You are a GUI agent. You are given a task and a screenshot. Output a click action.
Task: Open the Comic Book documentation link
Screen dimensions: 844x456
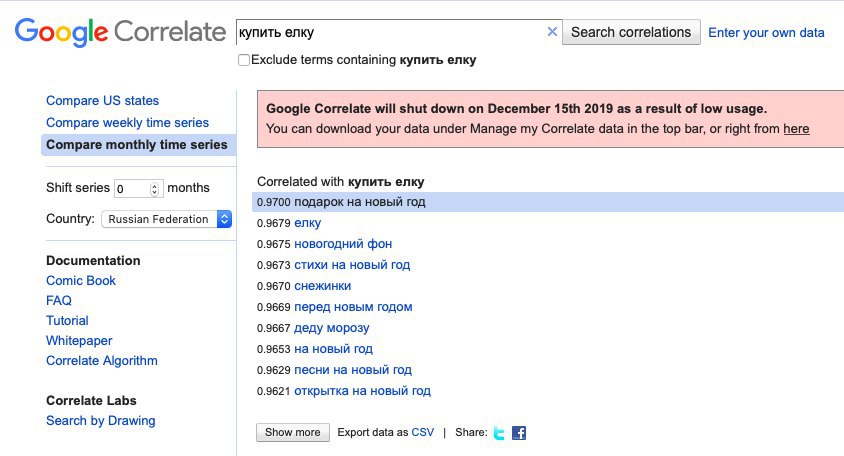pyautogui.click(x=81, y=280)
